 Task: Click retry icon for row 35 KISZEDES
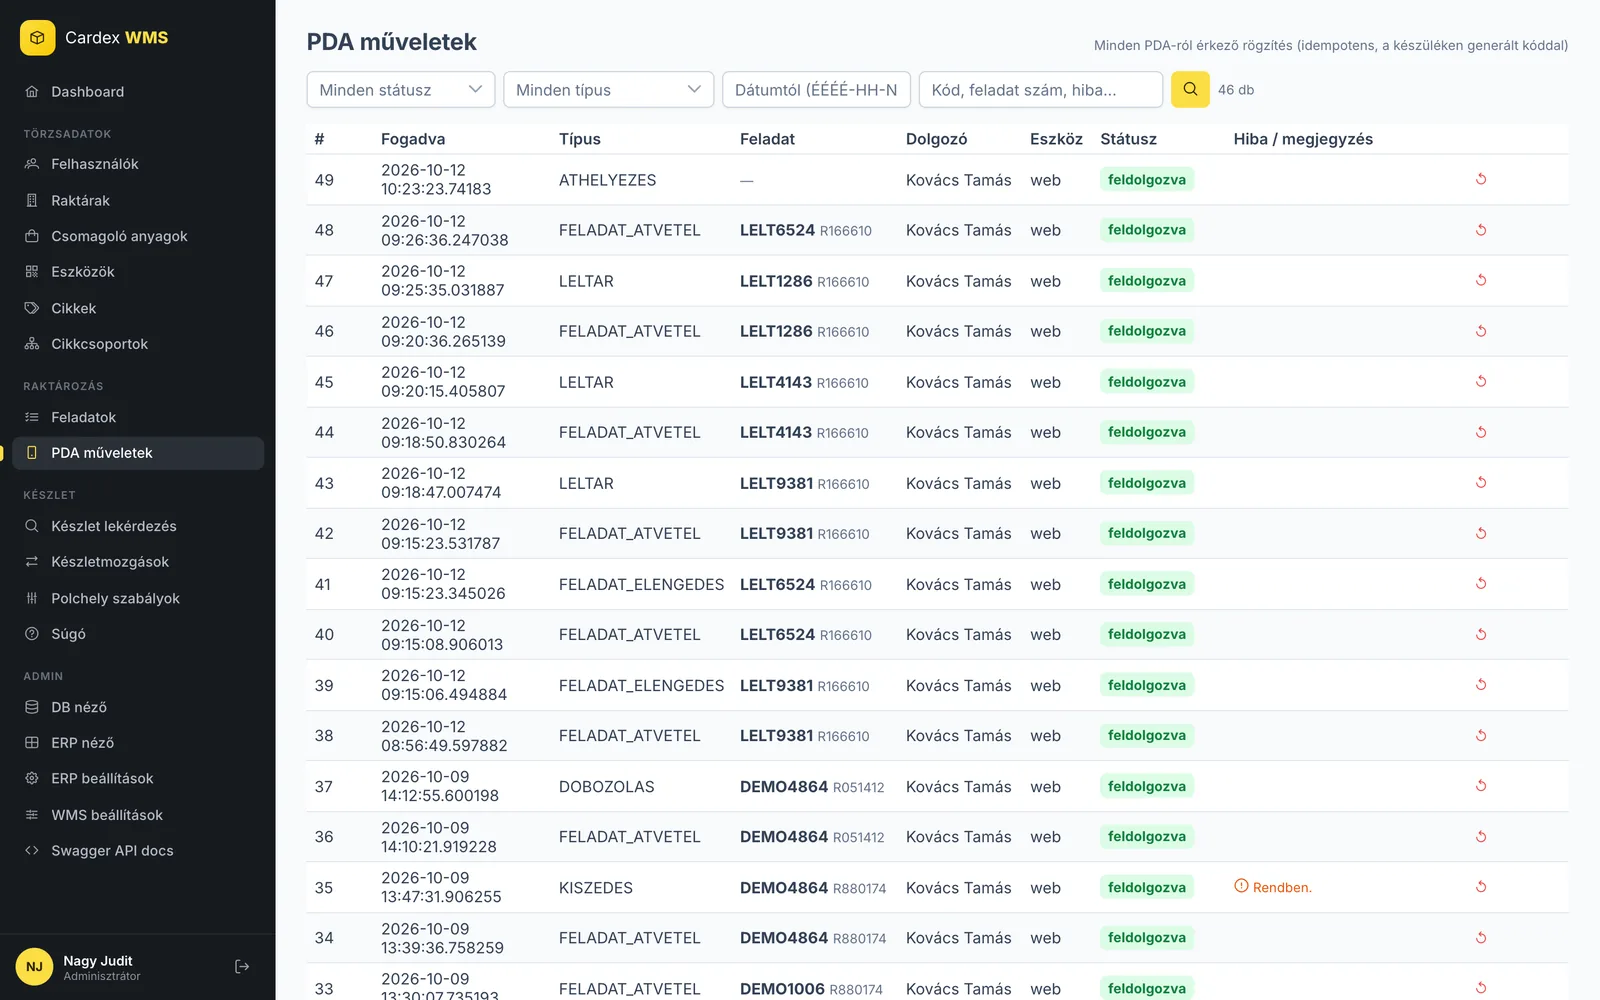click(x=1481, y=887)
